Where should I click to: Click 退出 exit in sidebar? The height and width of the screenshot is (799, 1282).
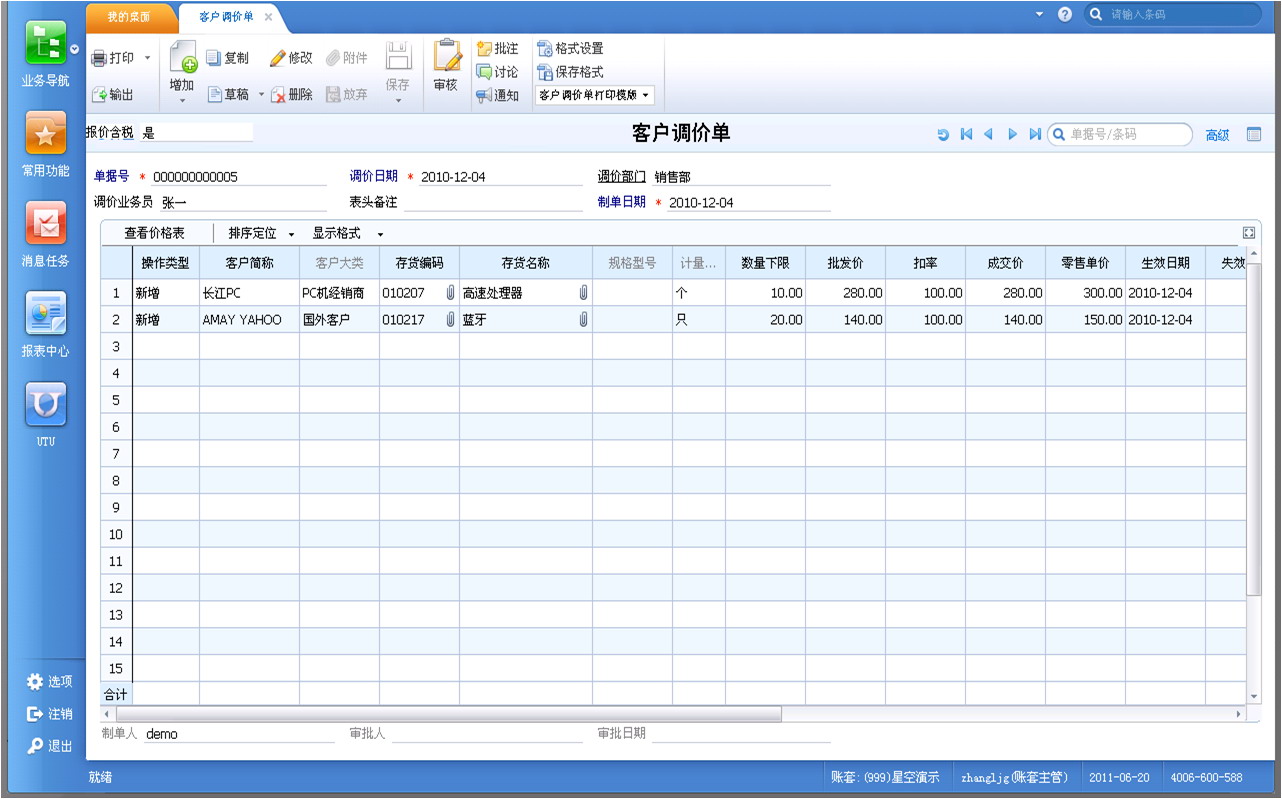click(x=50, y=746)
